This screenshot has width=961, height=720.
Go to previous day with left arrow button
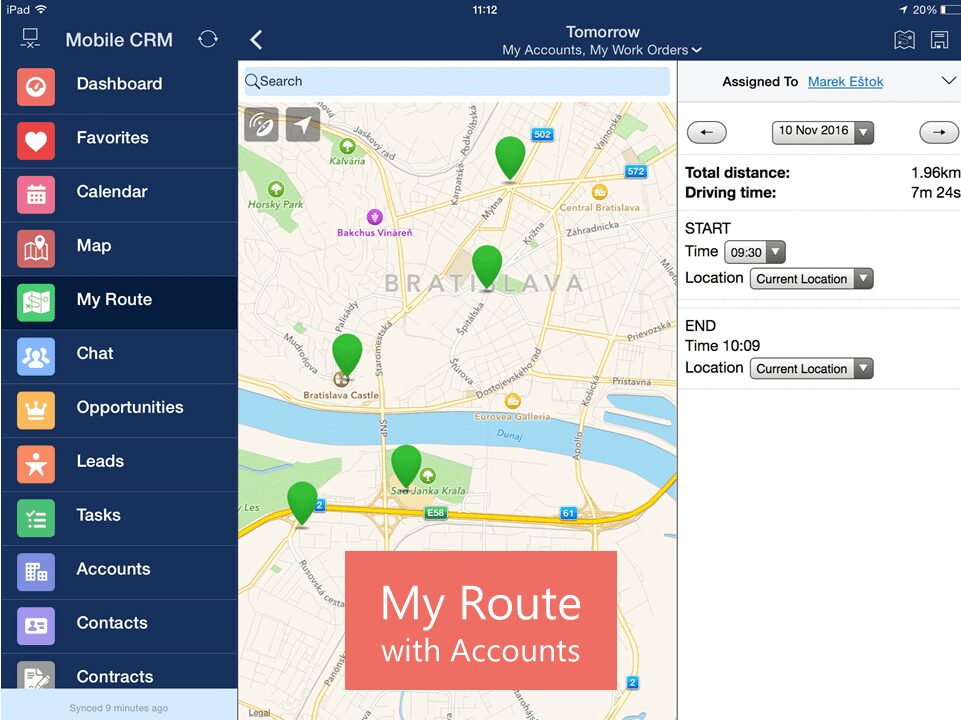point(707,132)
